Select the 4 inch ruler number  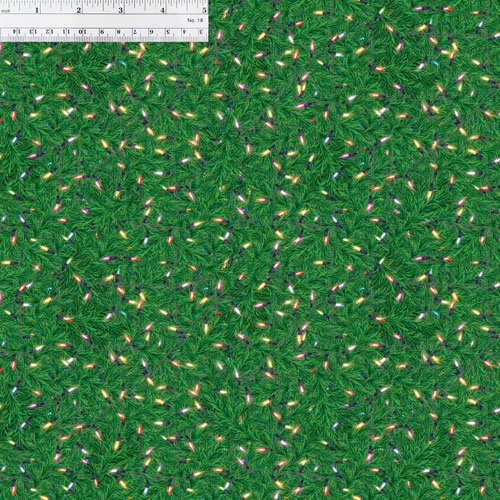(x=162, y=10)
